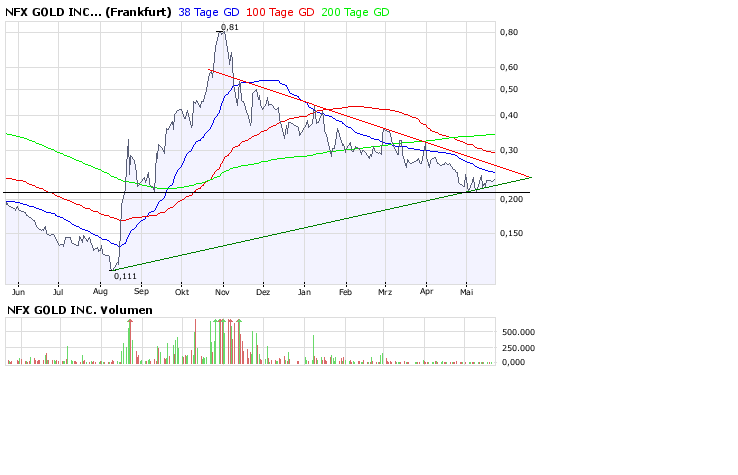
Task: Click the Nov month label
Action: [x=222, y=292]
